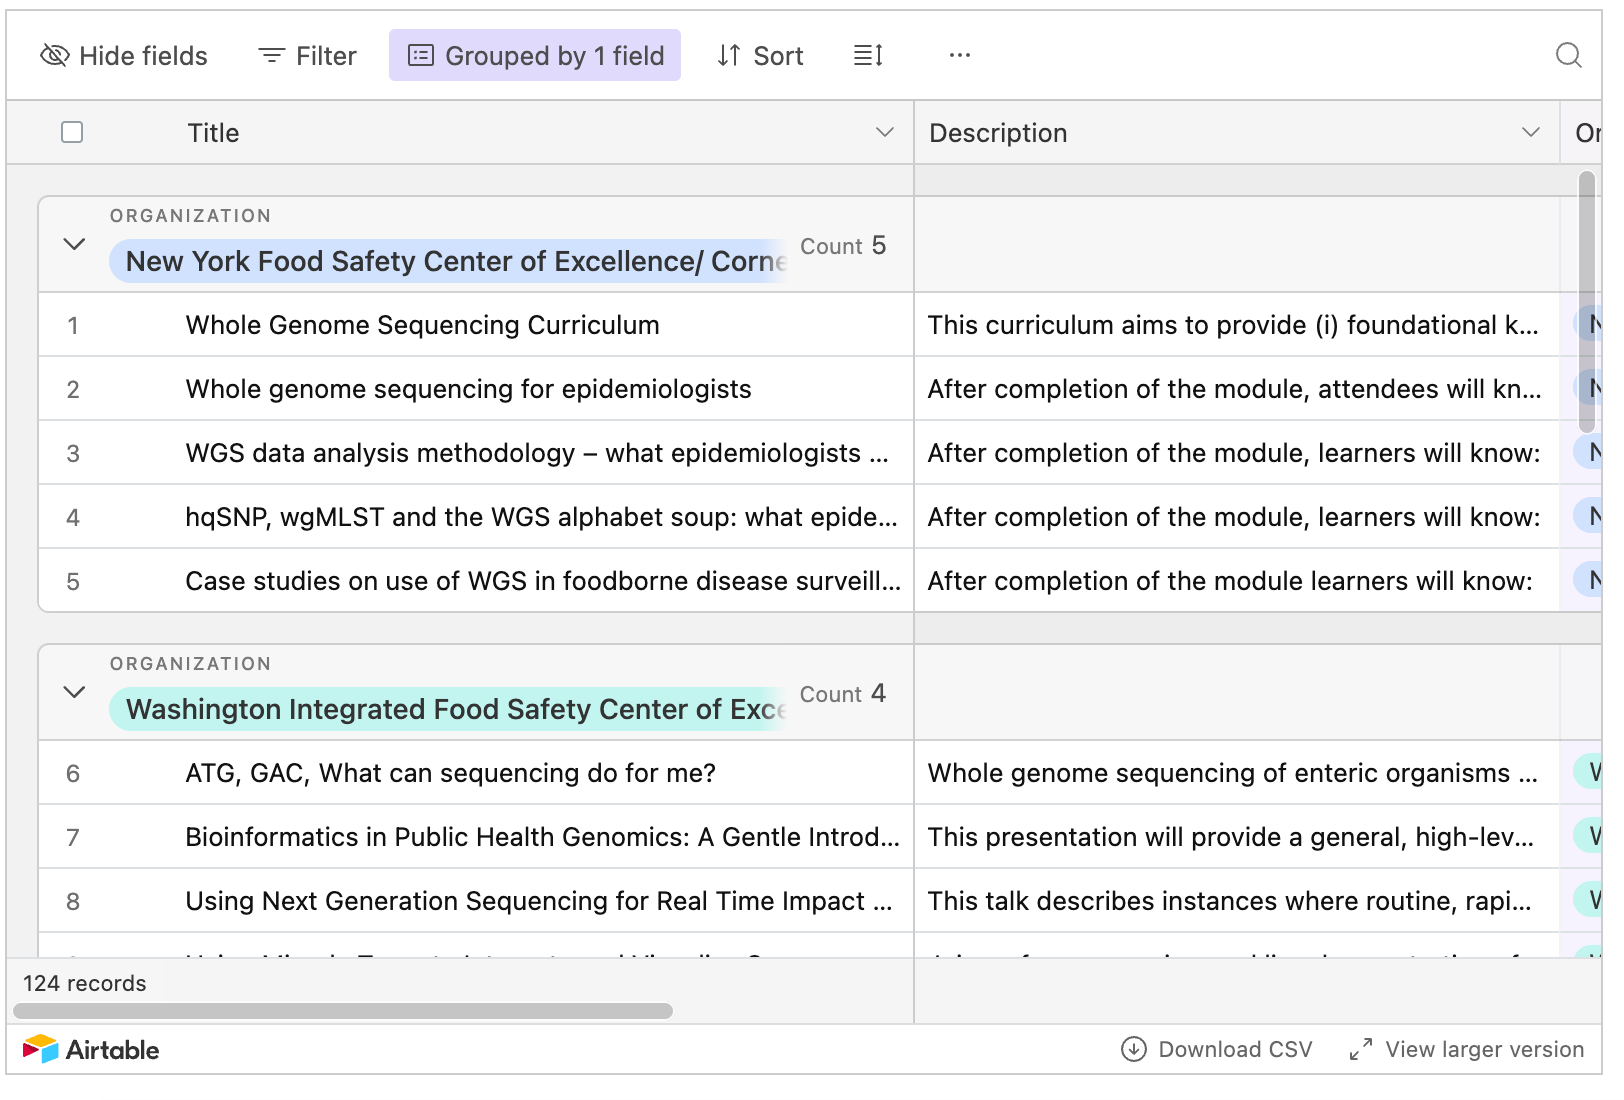Select all records with the header checkbox
1624x1100 pixels.
71,132
